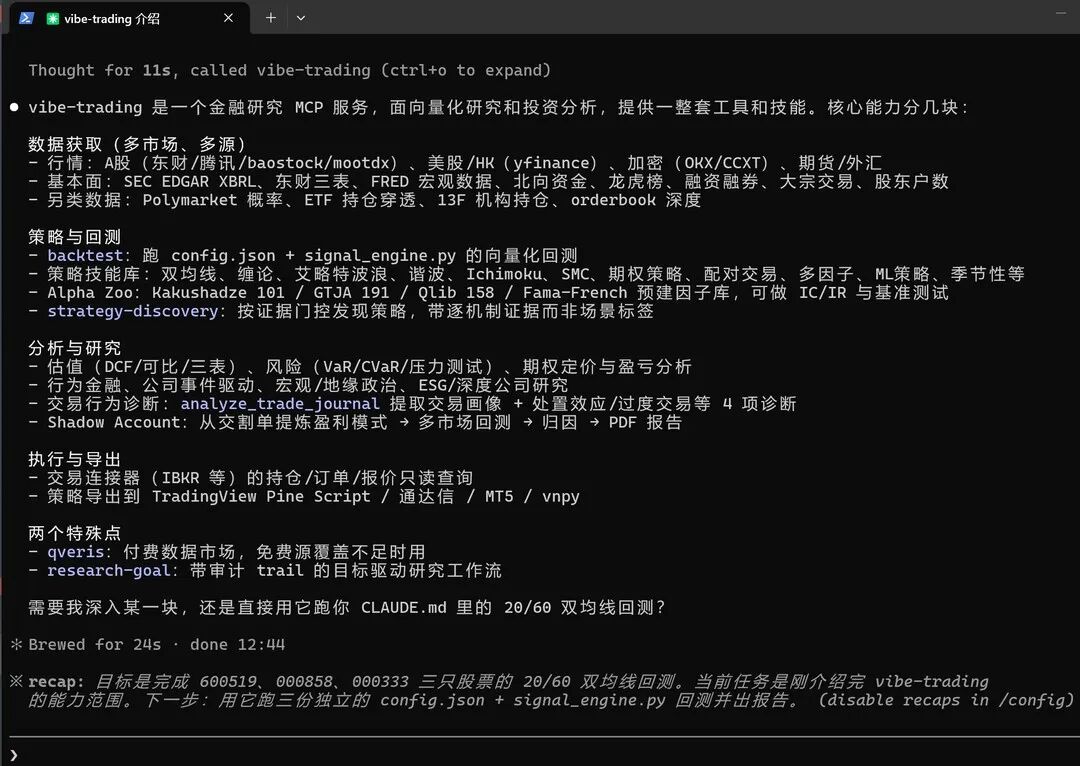Click the heading '两个特殊点'
The image size is (1080, 766).
(x=74, y=533)
